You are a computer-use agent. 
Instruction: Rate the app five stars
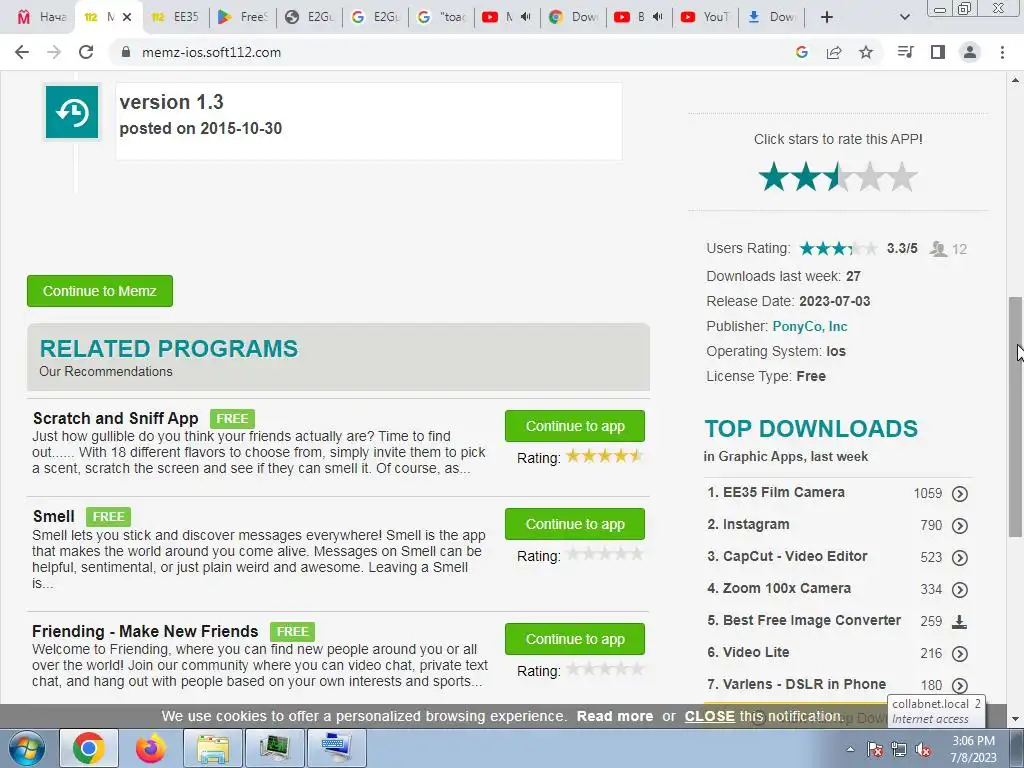(902, 178)
